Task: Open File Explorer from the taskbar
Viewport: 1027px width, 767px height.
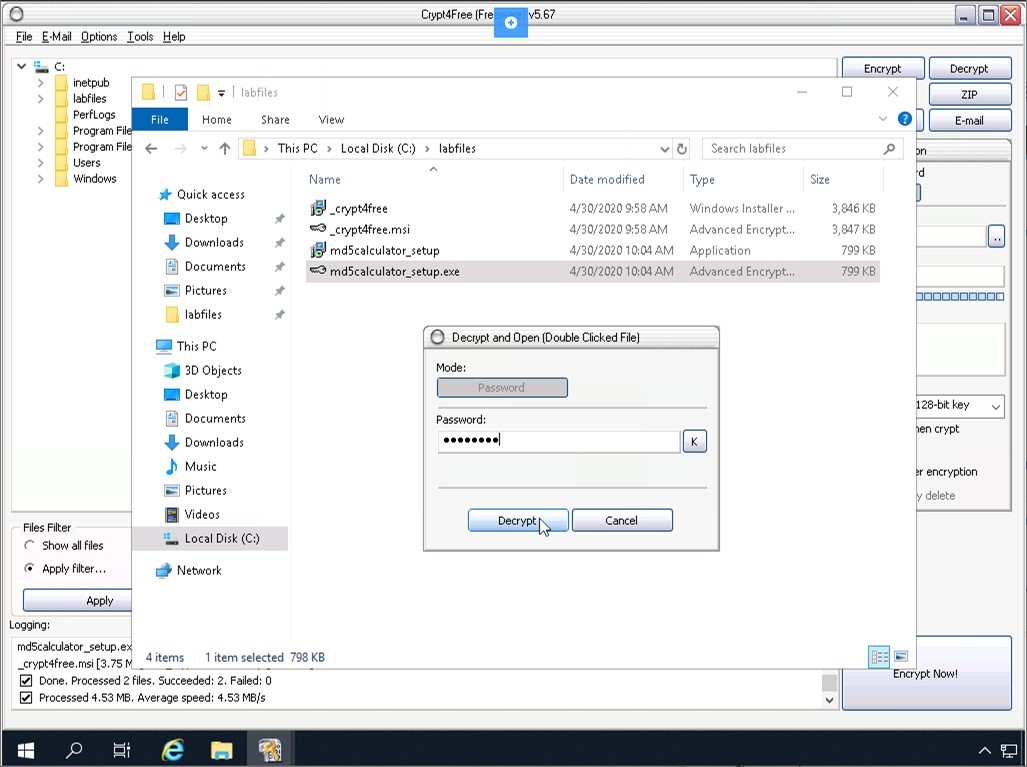Action: (x=221, y=749)
